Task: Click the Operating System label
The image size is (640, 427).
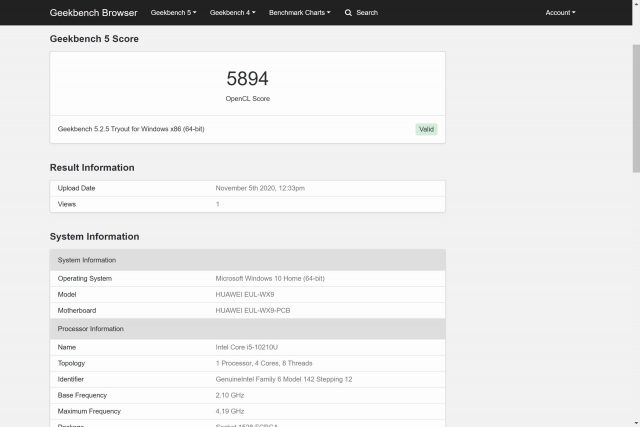Action: pos(84,278)
